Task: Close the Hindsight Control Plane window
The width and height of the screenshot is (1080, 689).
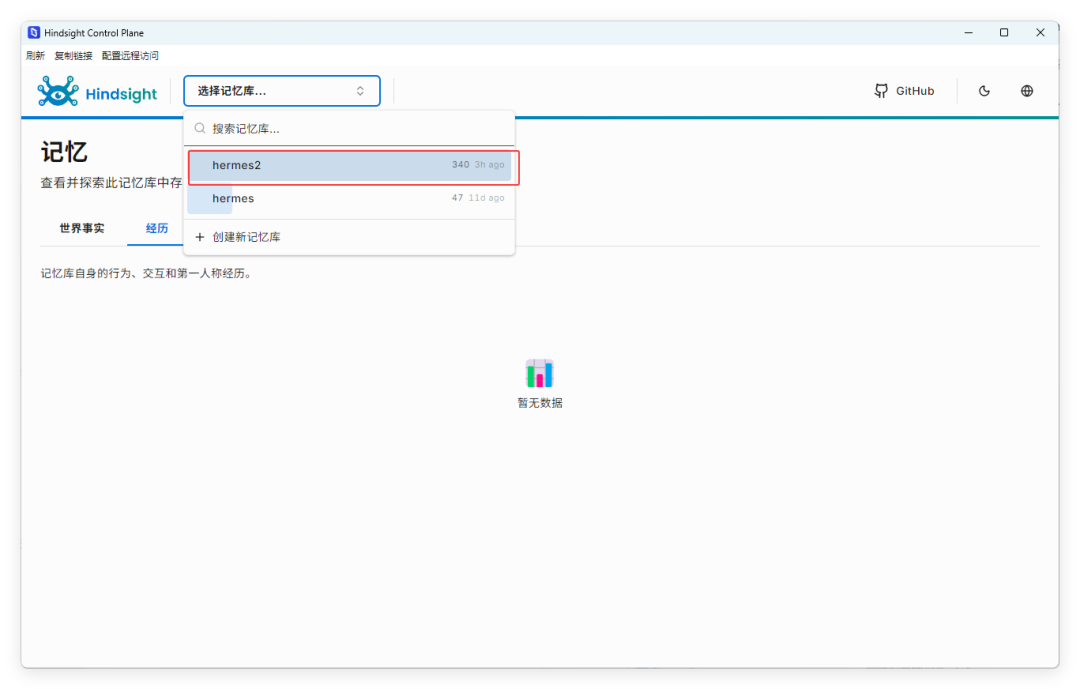Action: point(1040,32)
